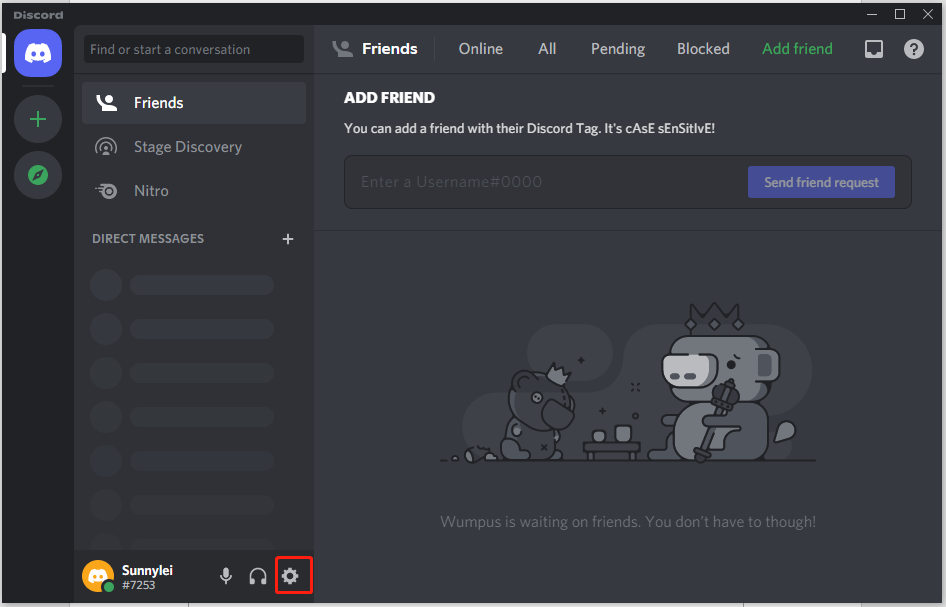This screenshot has height=607, width=946.
Task: Click the DIRECT MESSAGES header text
Action: (148, 239)
